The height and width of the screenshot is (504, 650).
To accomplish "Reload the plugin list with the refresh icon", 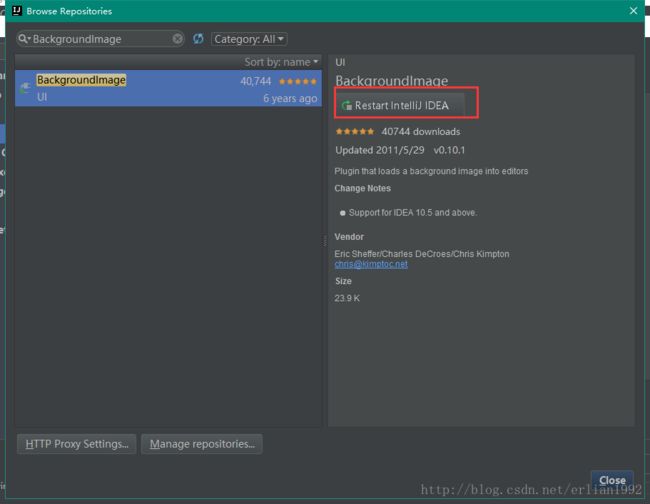I will [x=198, y=39].
